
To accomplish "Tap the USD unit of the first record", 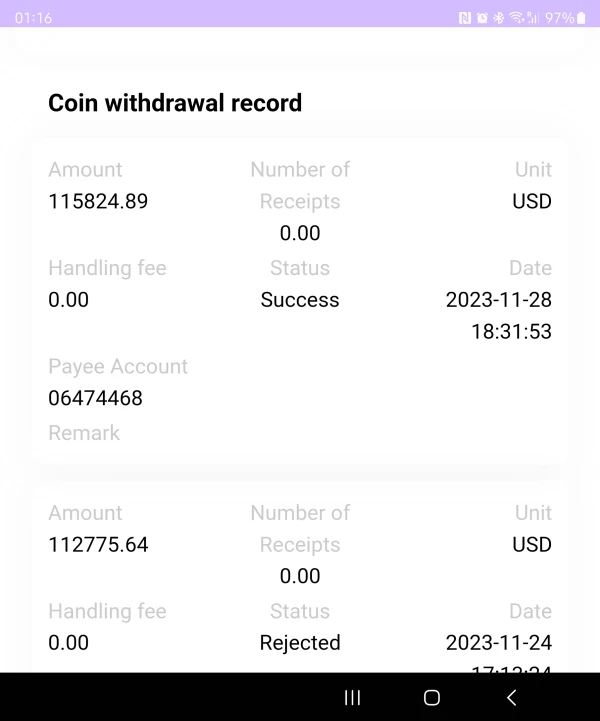I will click(x=531, y=201).
